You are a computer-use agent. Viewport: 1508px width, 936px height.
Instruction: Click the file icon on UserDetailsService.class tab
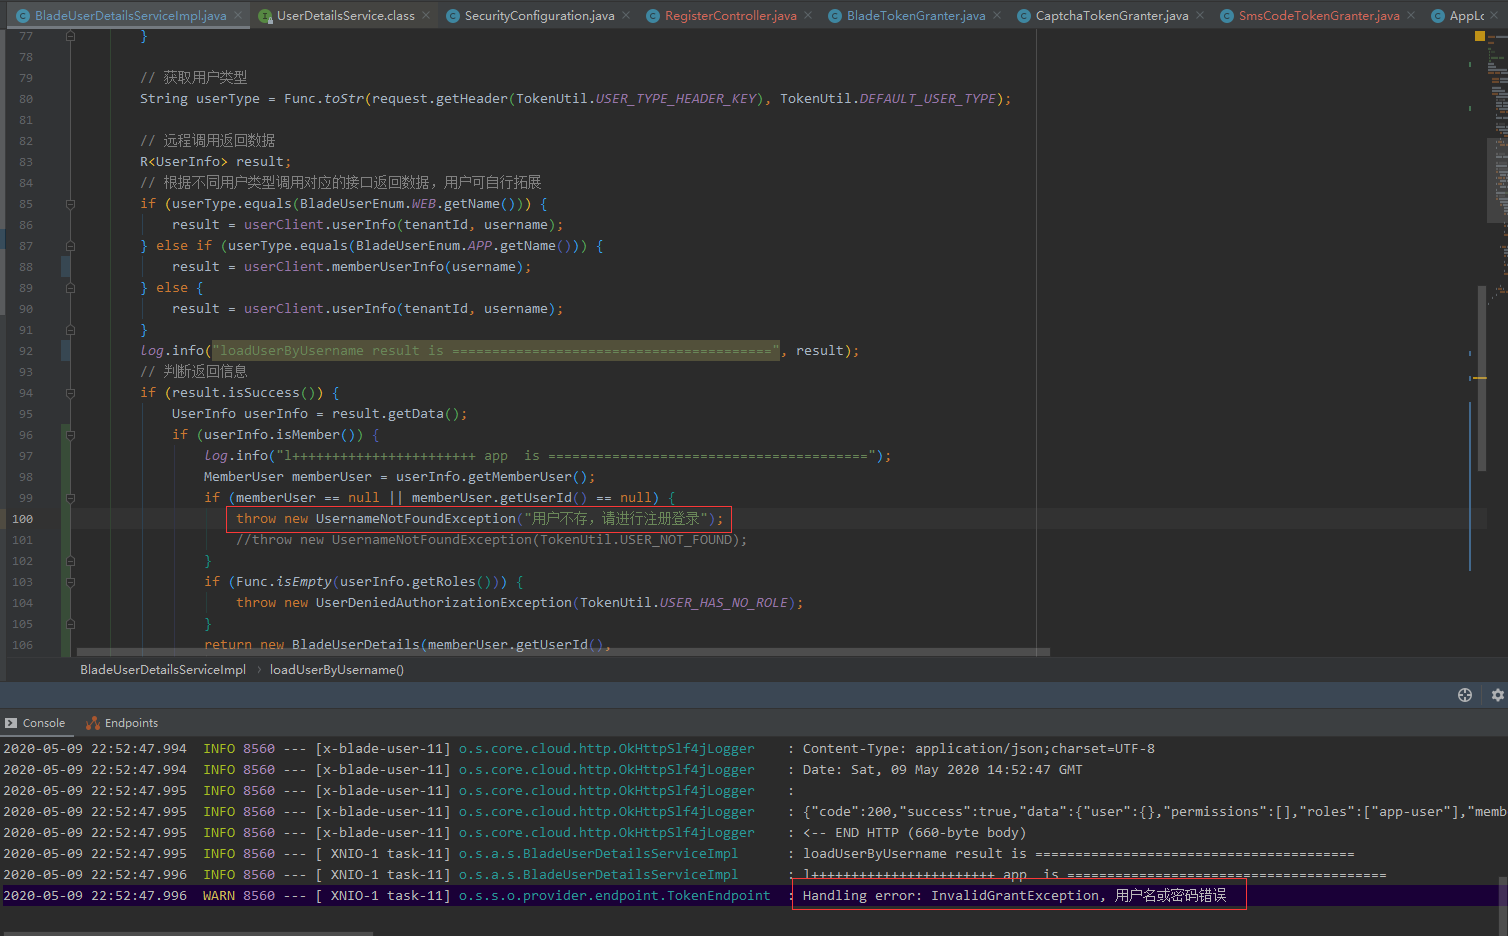tap(265, 16)
